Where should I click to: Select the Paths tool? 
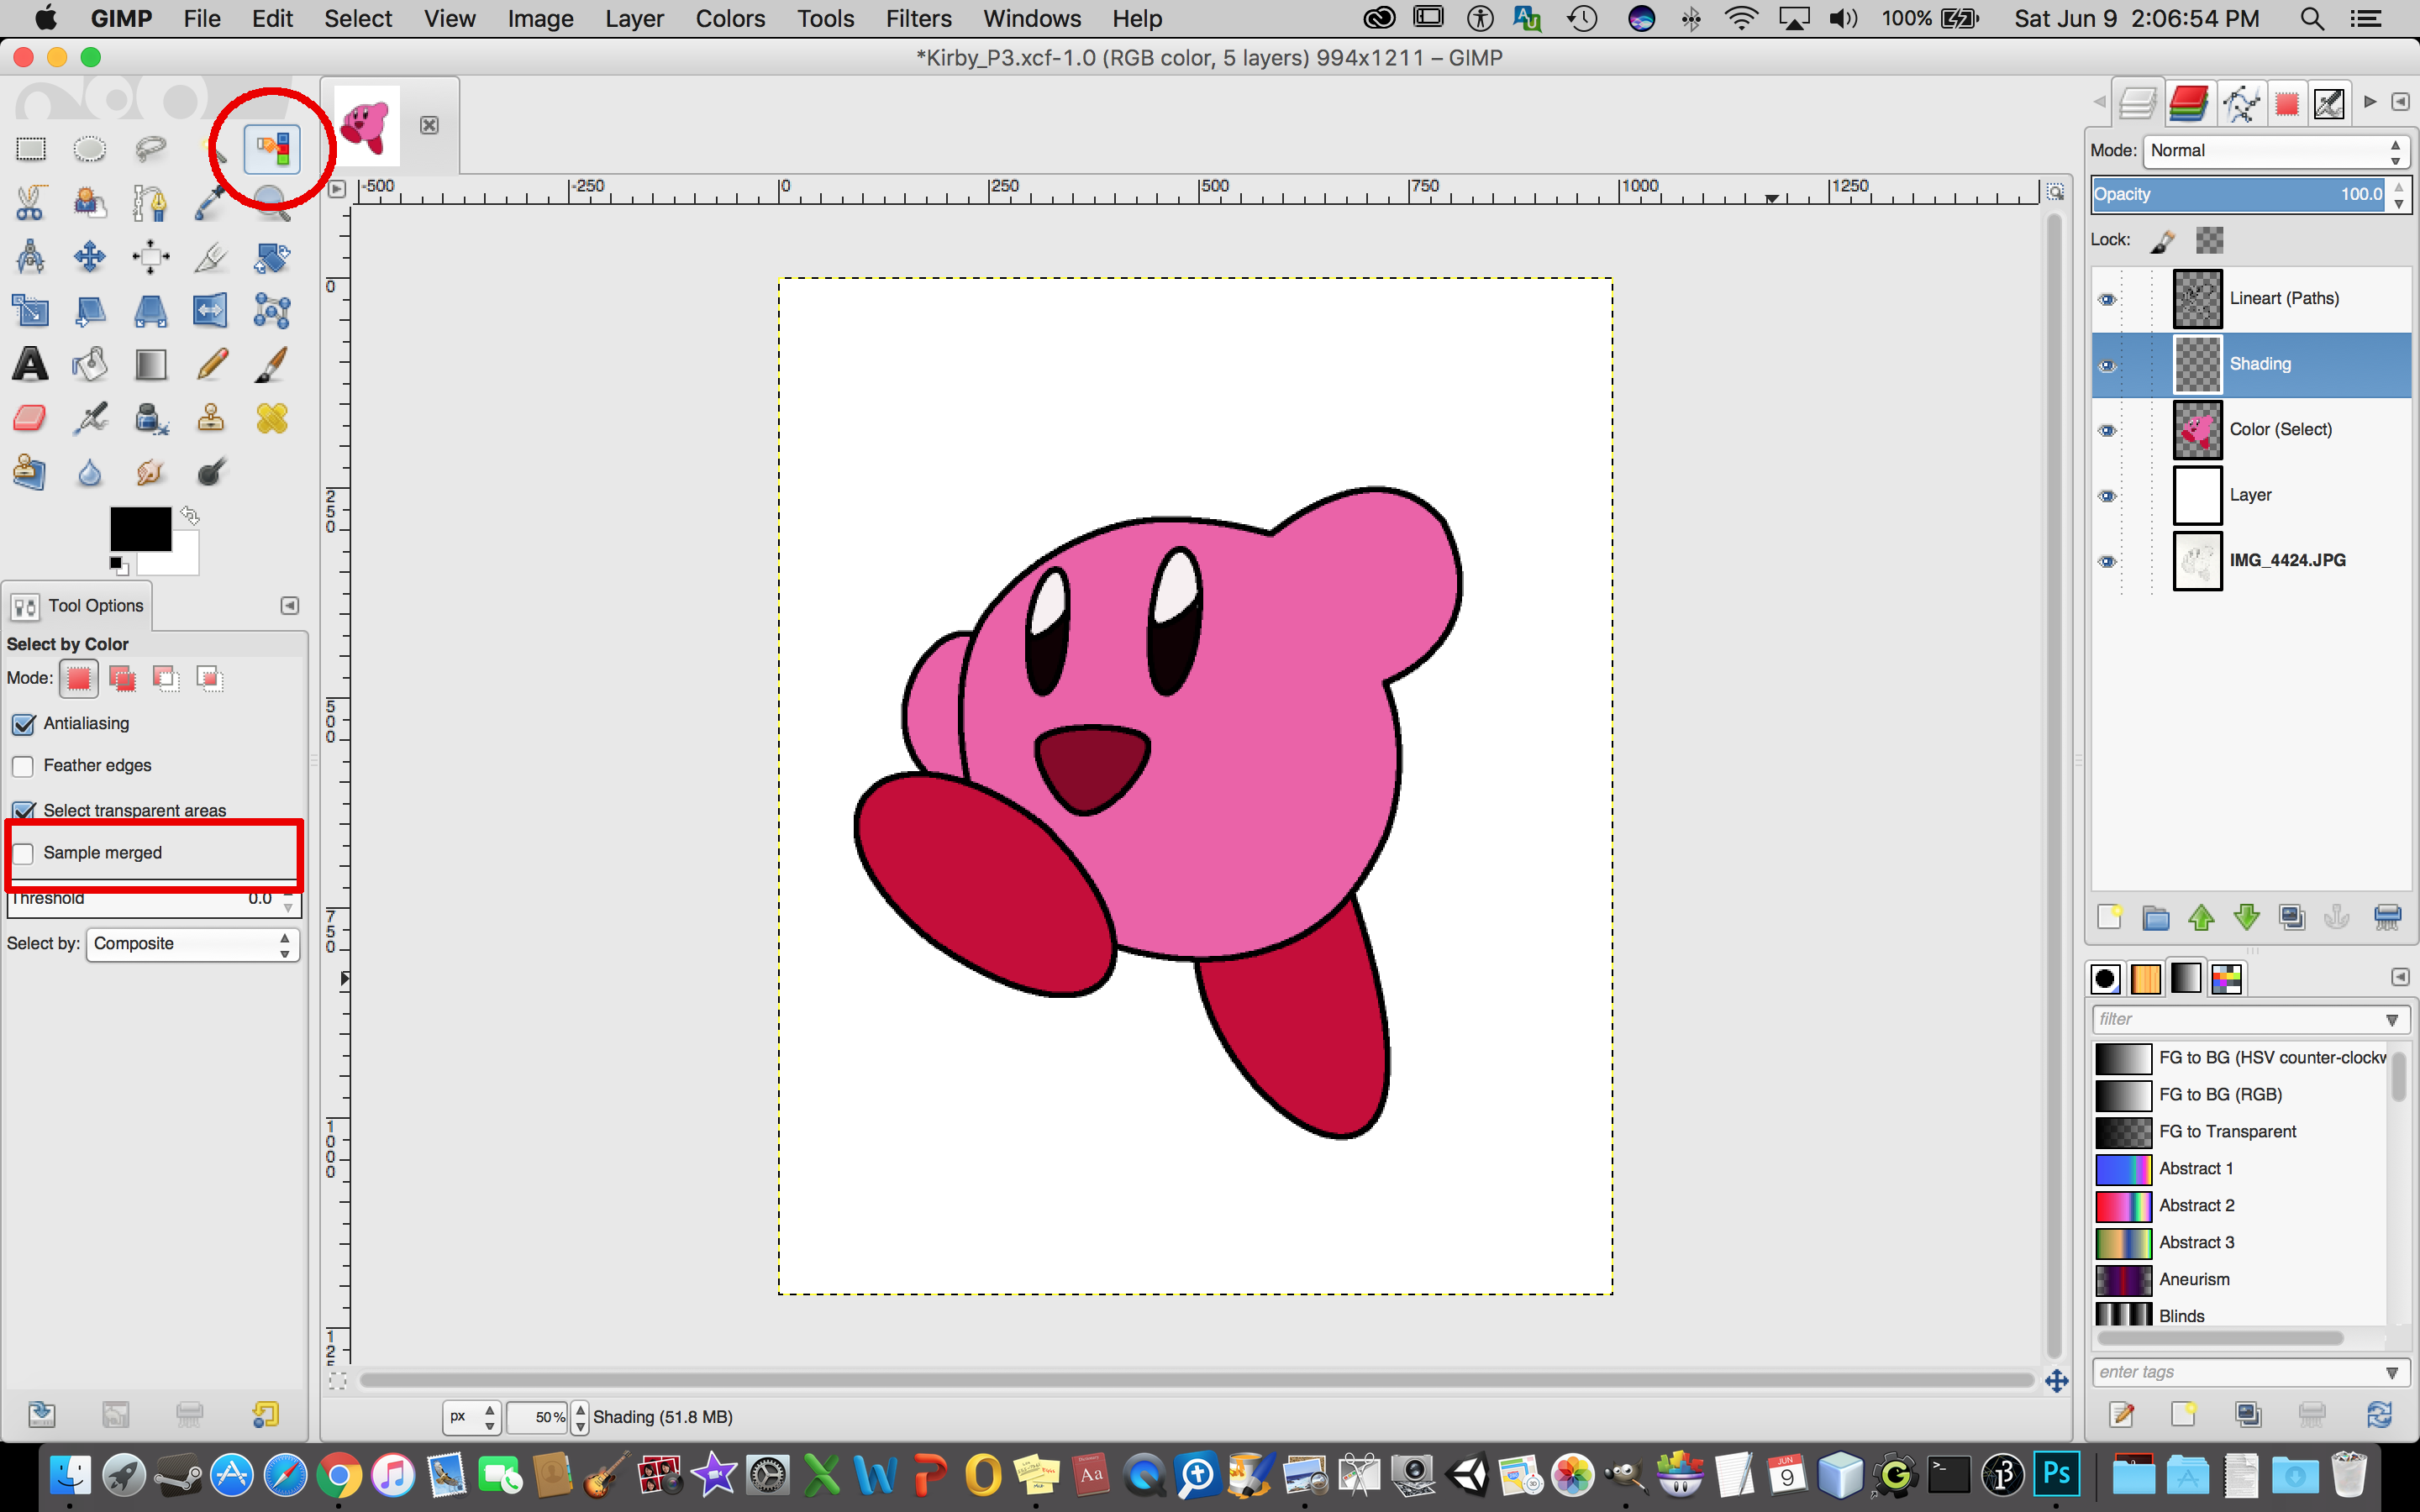[x=150, y=203]
